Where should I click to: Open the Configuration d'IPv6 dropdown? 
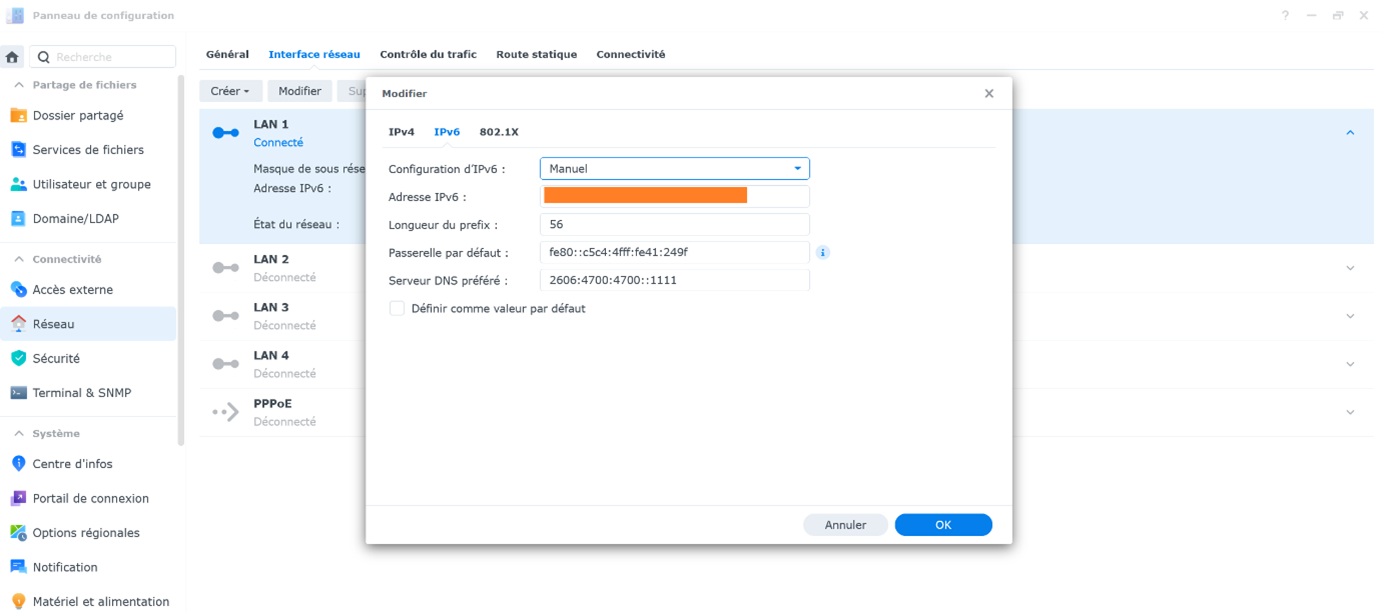674,169
